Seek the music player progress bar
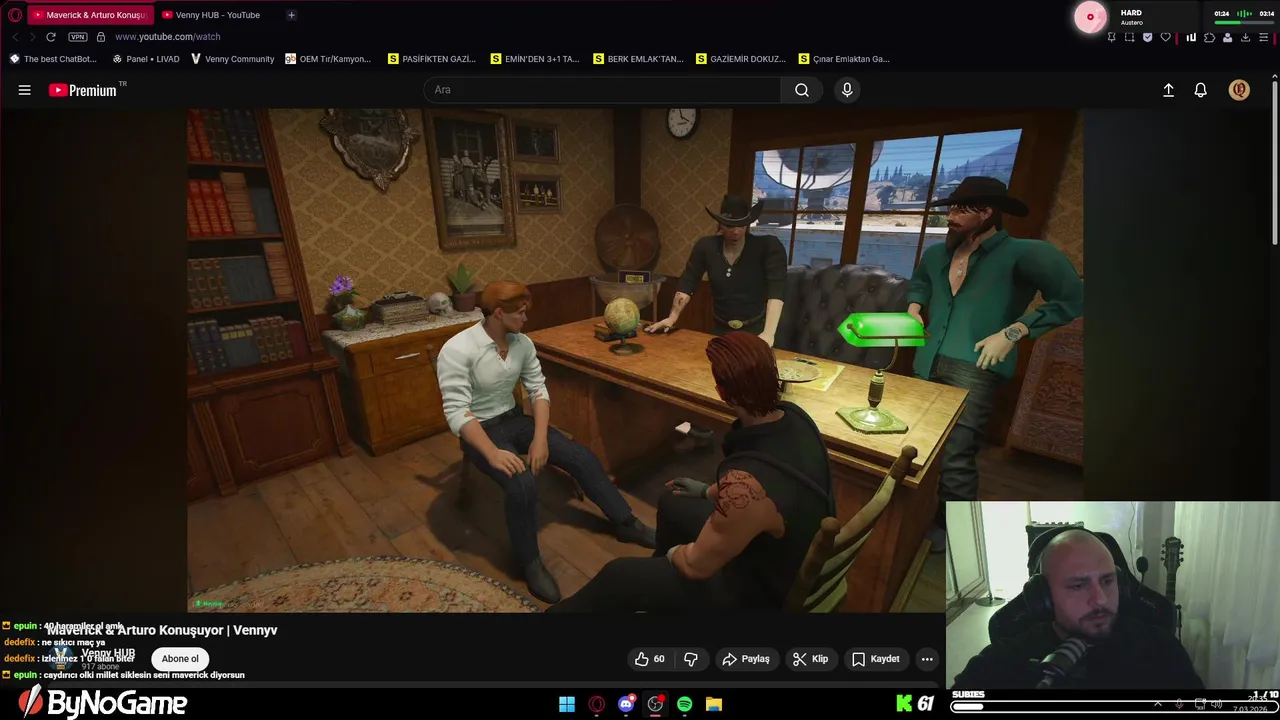Screen dimensions: 1280x720 point(1245,22)
